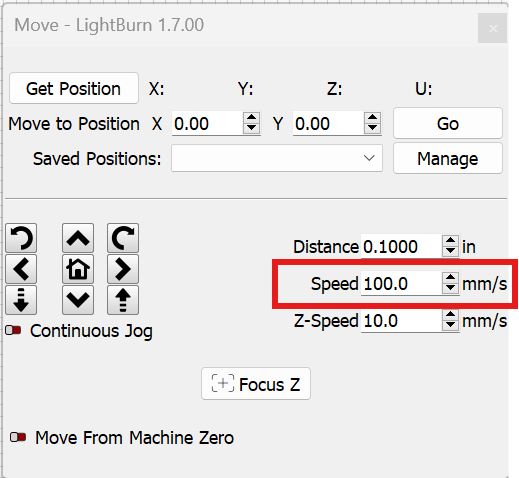The image size is (519, 478).
Task: Increase Z-Speed with the up stepper arrow
Action: pos(450,315)
